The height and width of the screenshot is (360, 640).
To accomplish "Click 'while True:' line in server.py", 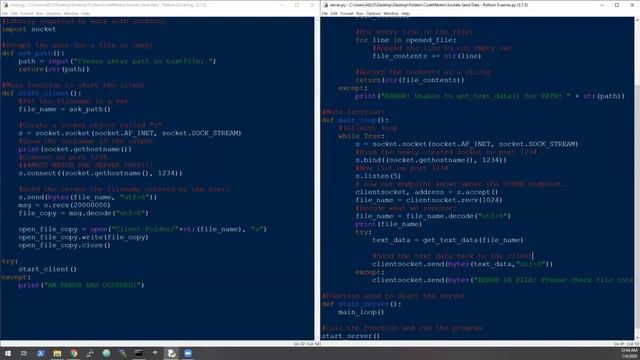I will point(362,136).
